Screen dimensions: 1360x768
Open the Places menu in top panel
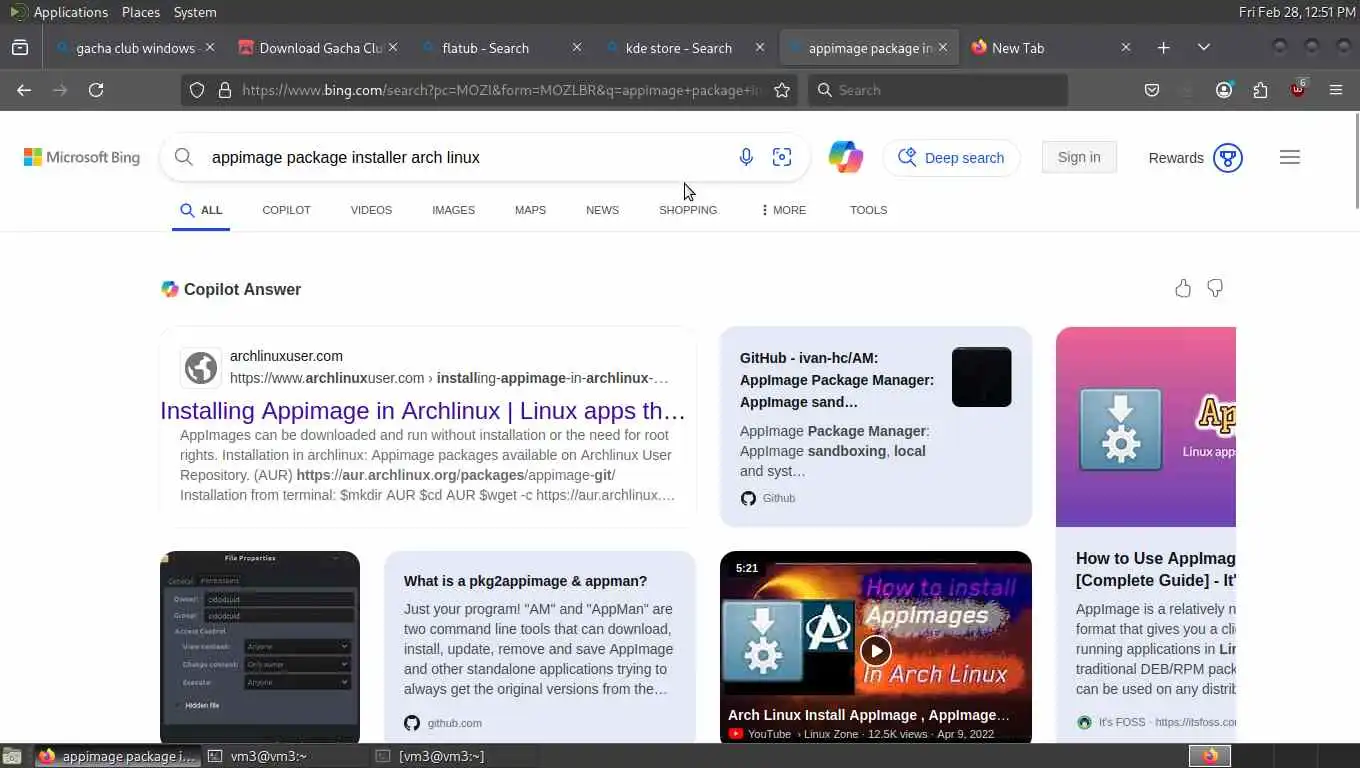pos(141,12)
